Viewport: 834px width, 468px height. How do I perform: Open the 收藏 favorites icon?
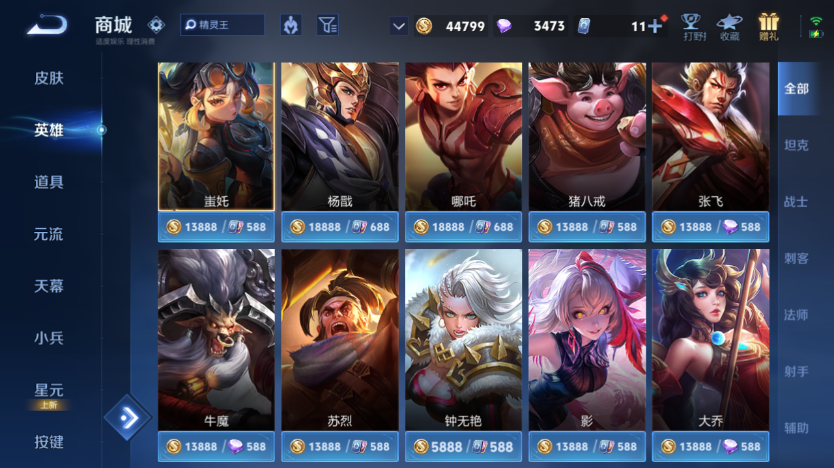tap(729, 27)
